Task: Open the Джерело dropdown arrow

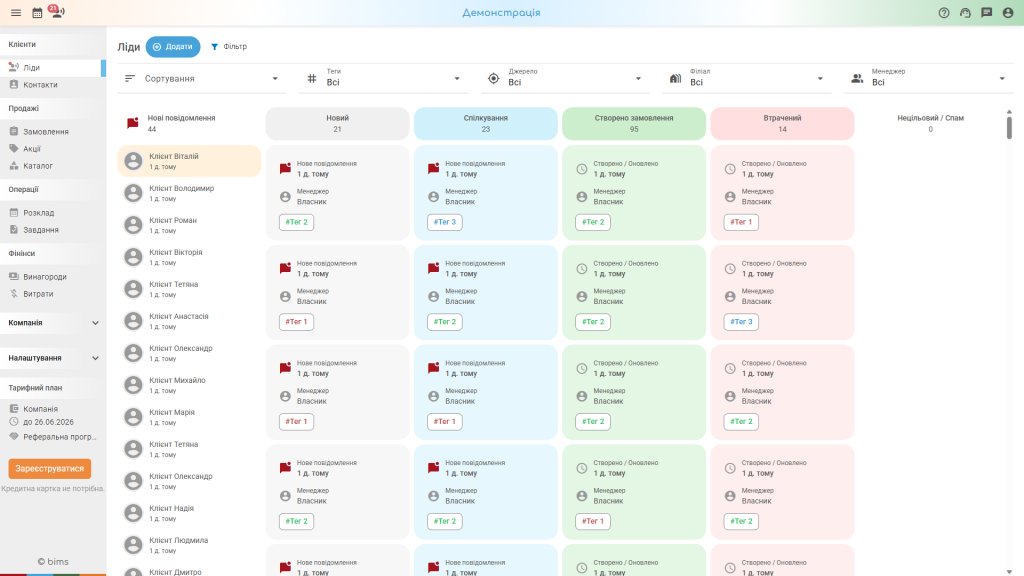Action: [638, 78]
